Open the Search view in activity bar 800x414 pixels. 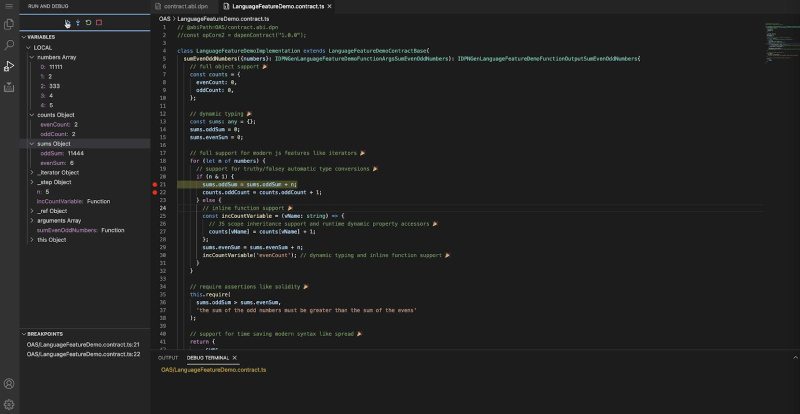click(x=9, y=44)
